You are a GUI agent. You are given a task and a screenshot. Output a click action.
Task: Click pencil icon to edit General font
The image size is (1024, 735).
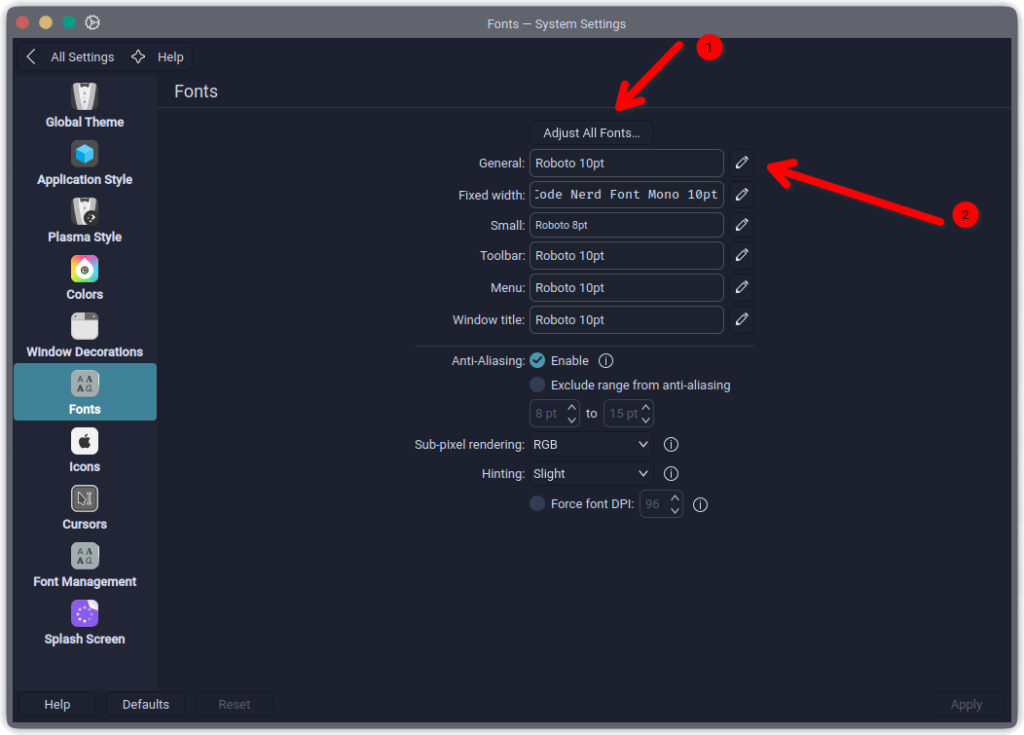(742, 163)
